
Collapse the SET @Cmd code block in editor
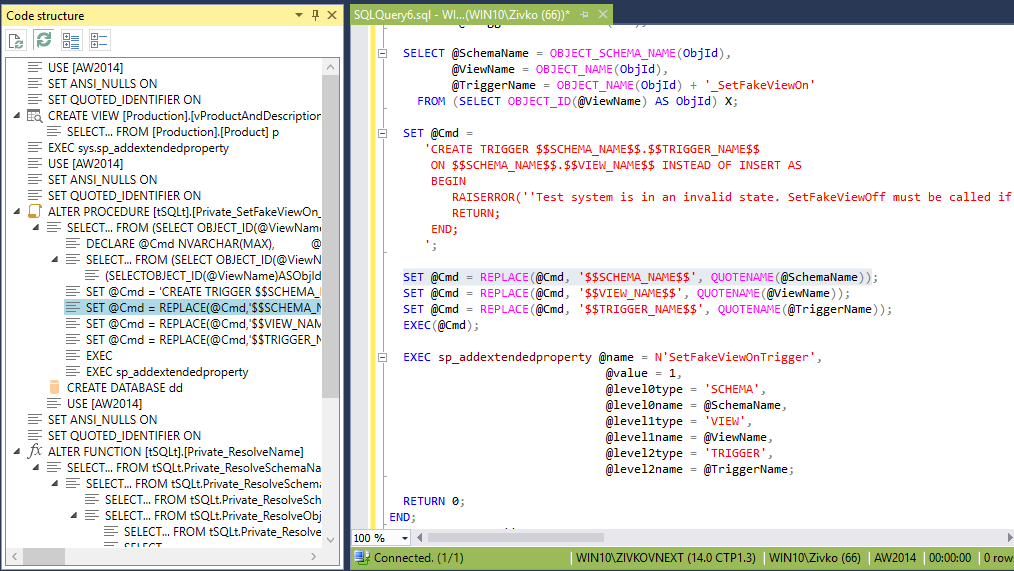[382, 133]
